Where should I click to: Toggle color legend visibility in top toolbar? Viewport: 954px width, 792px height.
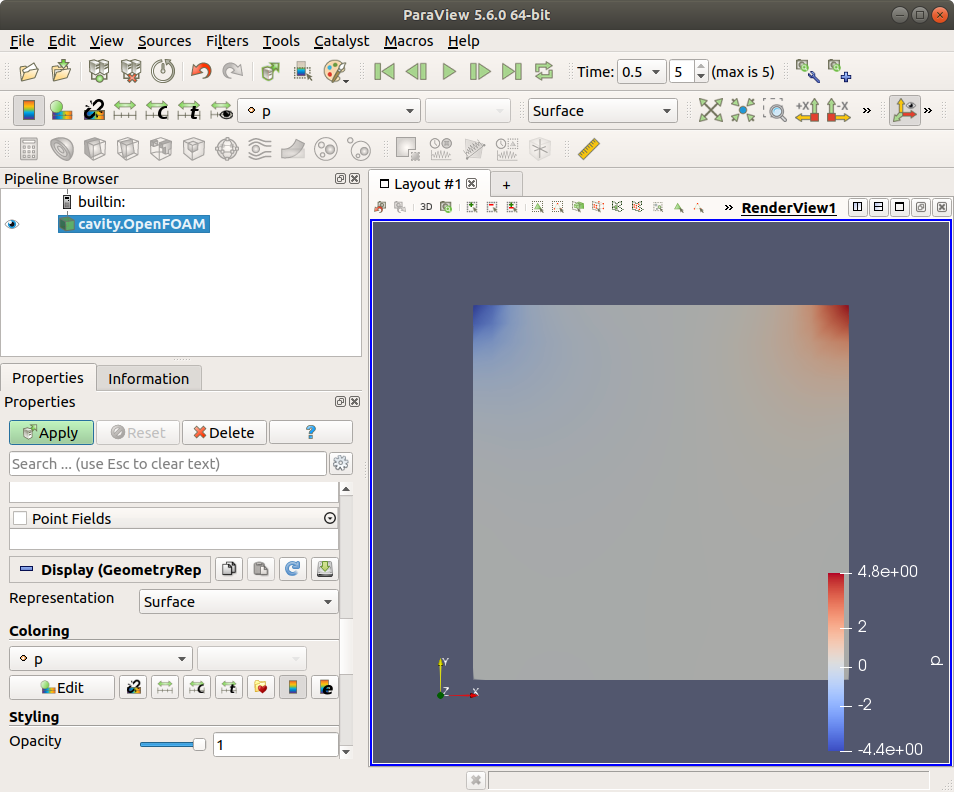coord(28,111)
